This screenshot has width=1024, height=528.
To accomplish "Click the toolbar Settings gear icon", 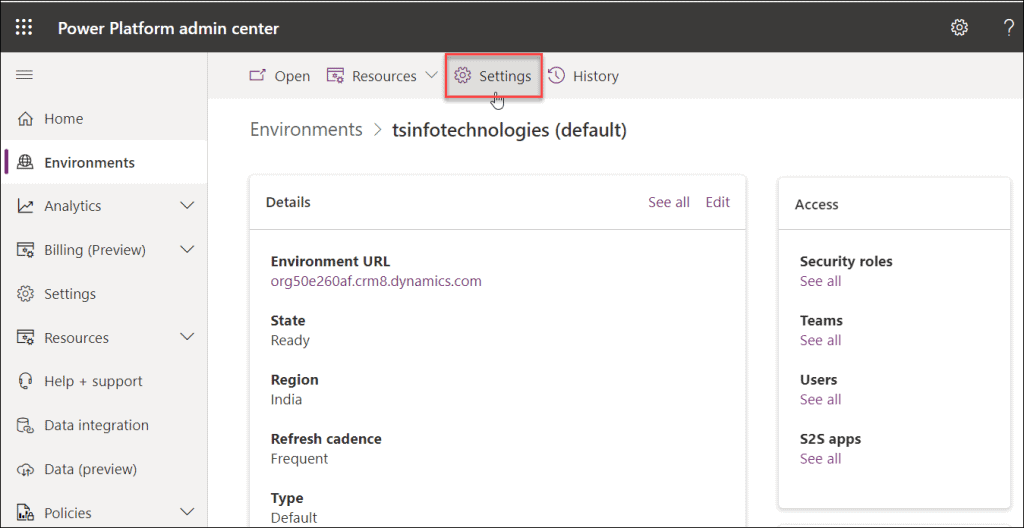I will (x=462, y=76).
